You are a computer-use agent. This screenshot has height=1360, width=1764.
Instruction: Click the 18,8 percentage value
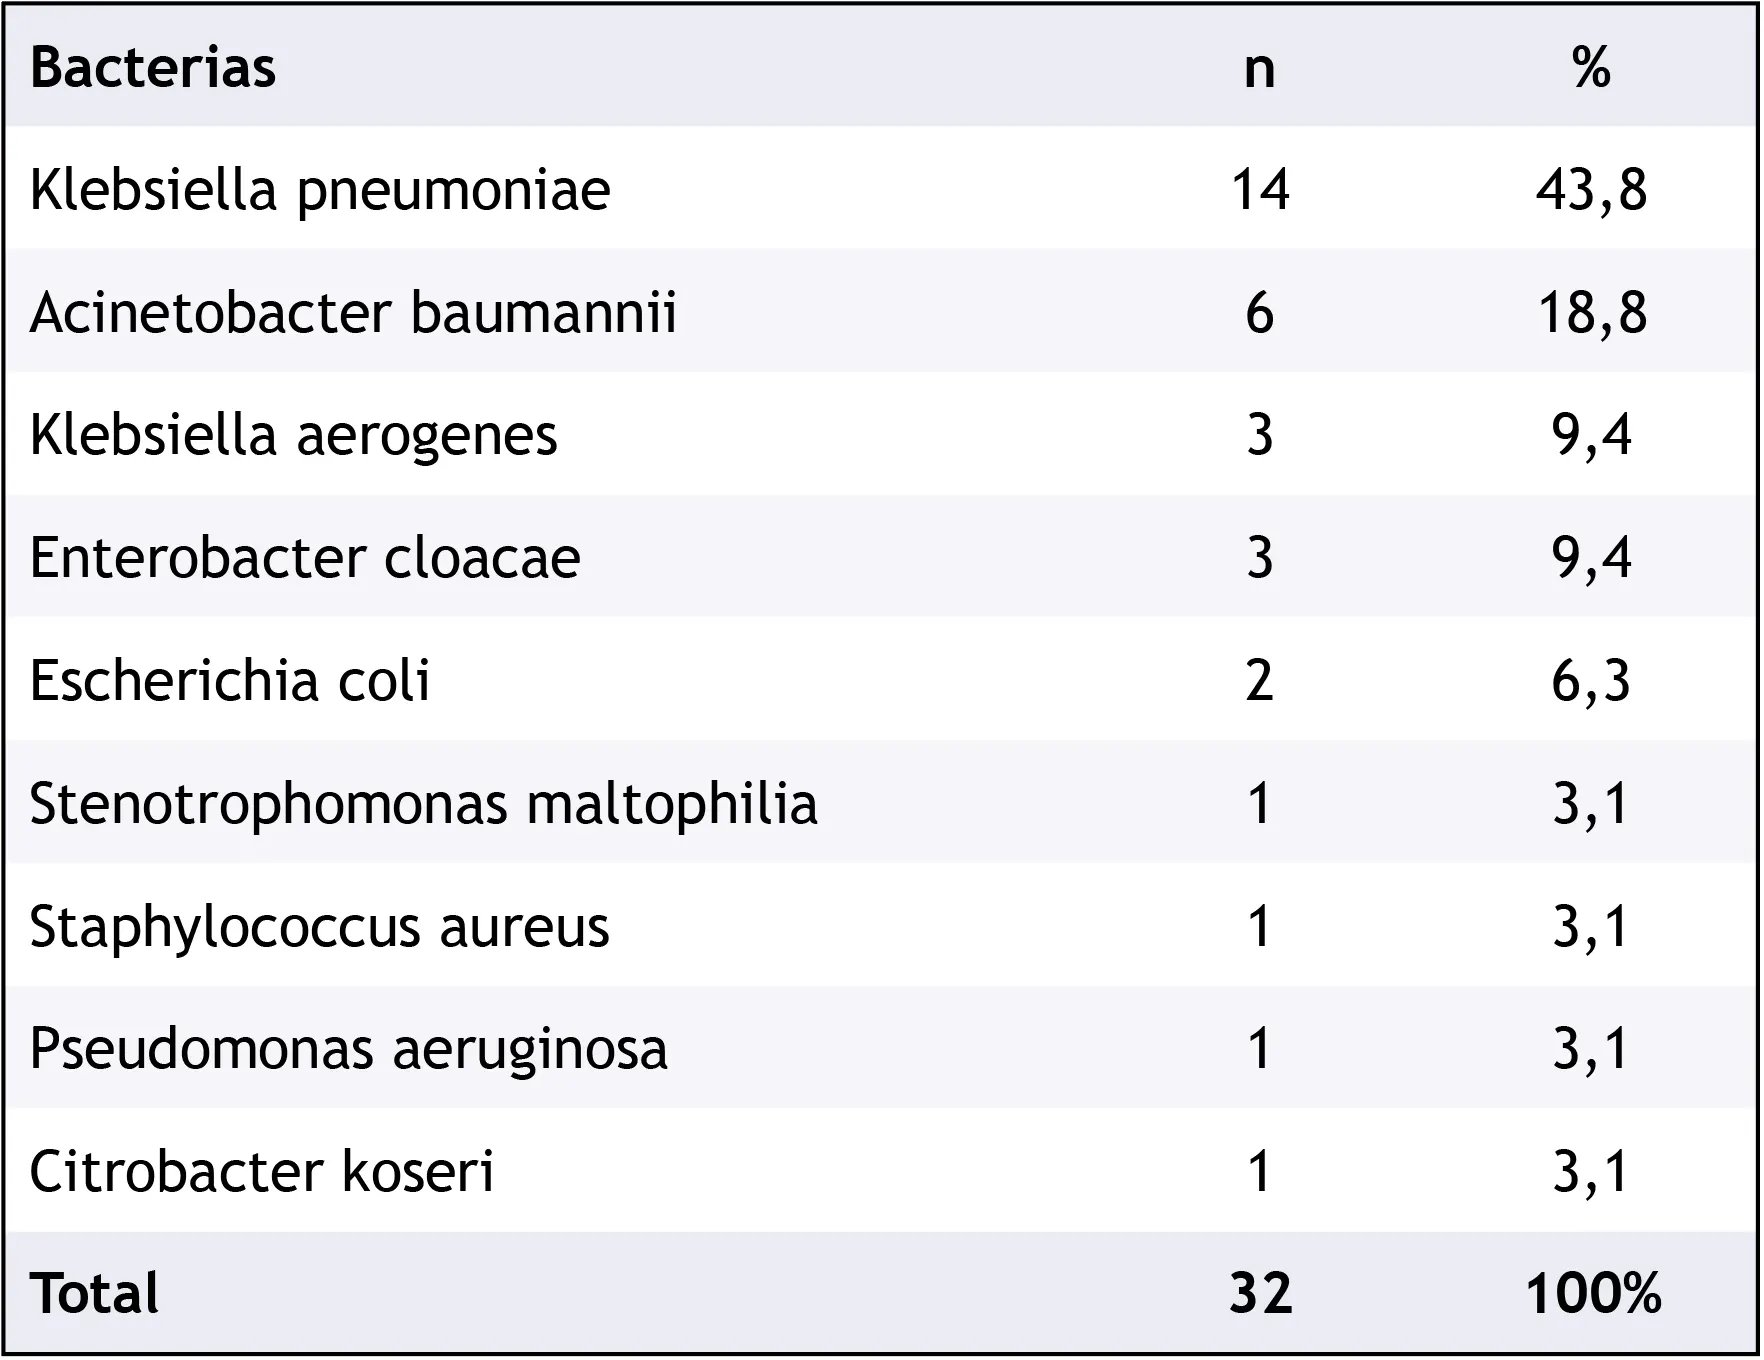[x=1591, y=314]
